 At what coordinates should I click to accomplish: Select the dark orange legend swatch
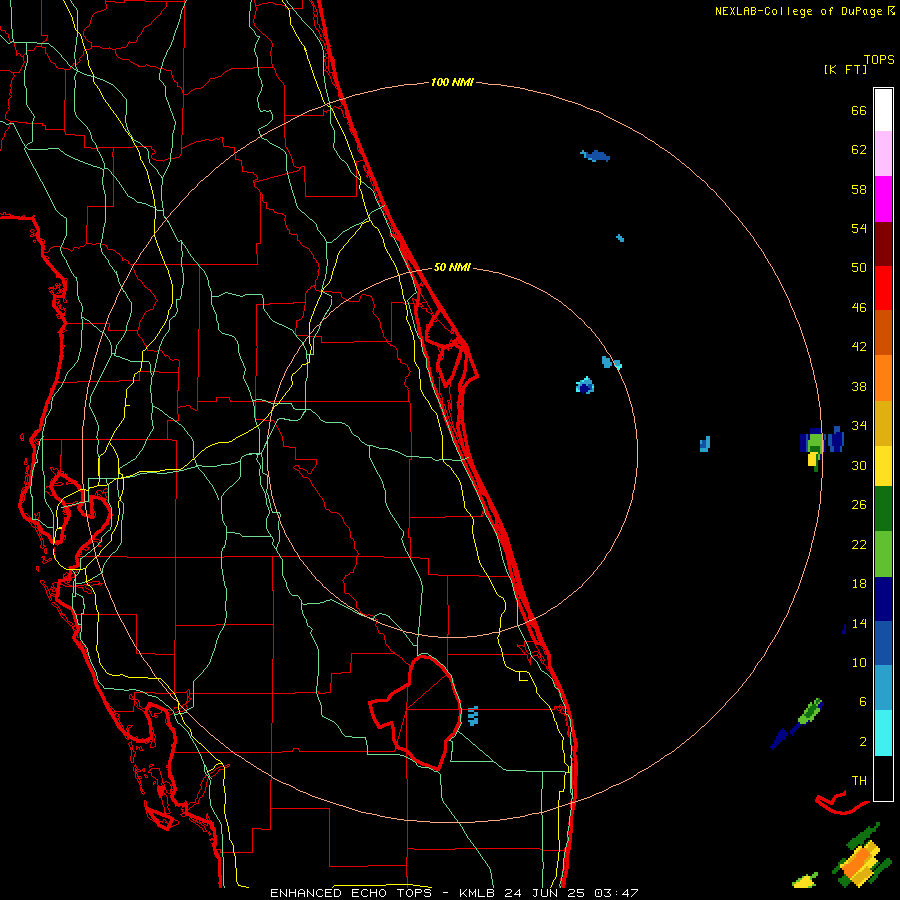coord(883,332)
